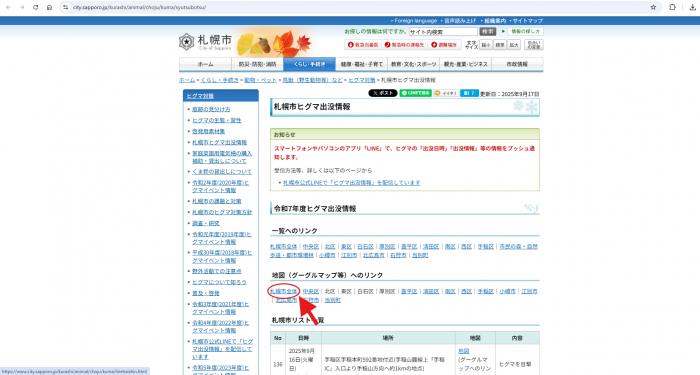This screenshot has width=700, height=375.
Task: Enlarge text size with 拡大 button
Action: (514, 45)
